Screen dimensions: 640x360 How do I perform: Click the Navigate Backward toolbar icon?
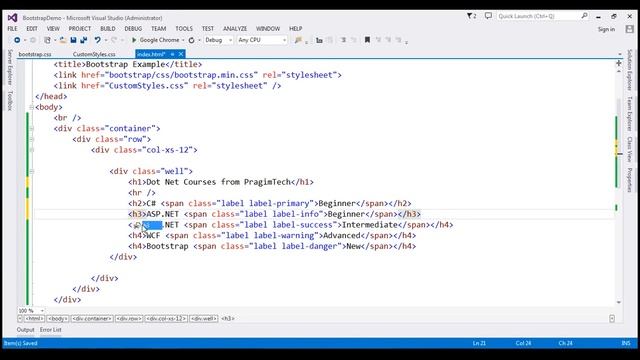pyautogui.click(x=17, y=40)
